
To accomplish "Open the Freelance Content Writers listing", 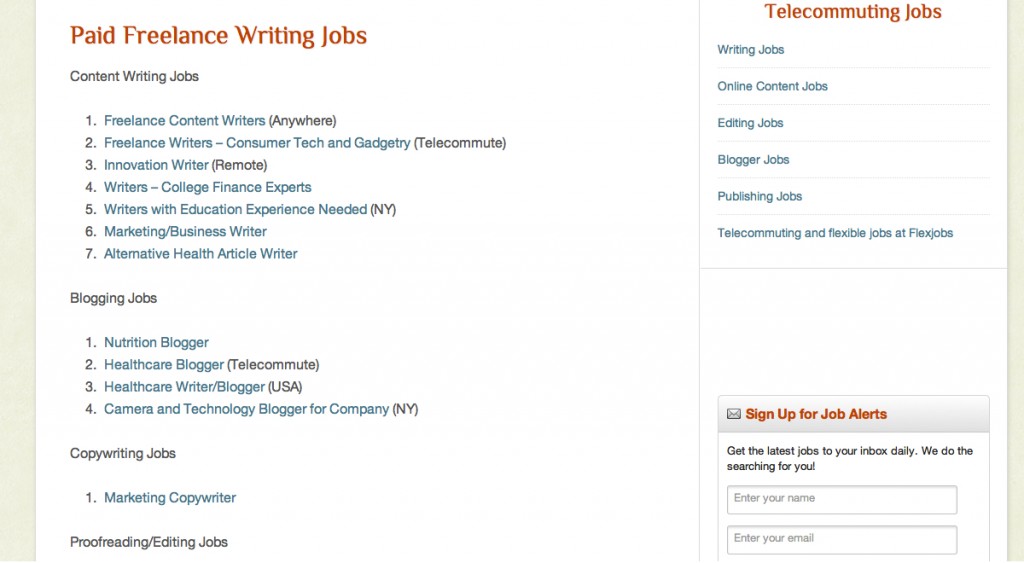I will pyautogui.click(x=184, y=121).
